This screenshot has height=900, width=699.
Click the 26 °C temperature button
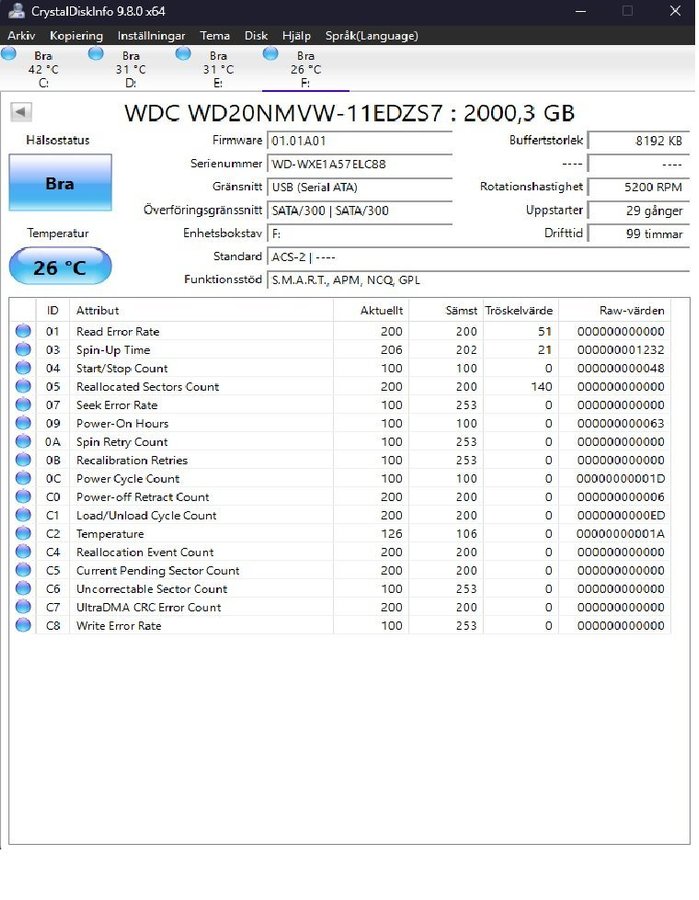click(x=60, y=267)
